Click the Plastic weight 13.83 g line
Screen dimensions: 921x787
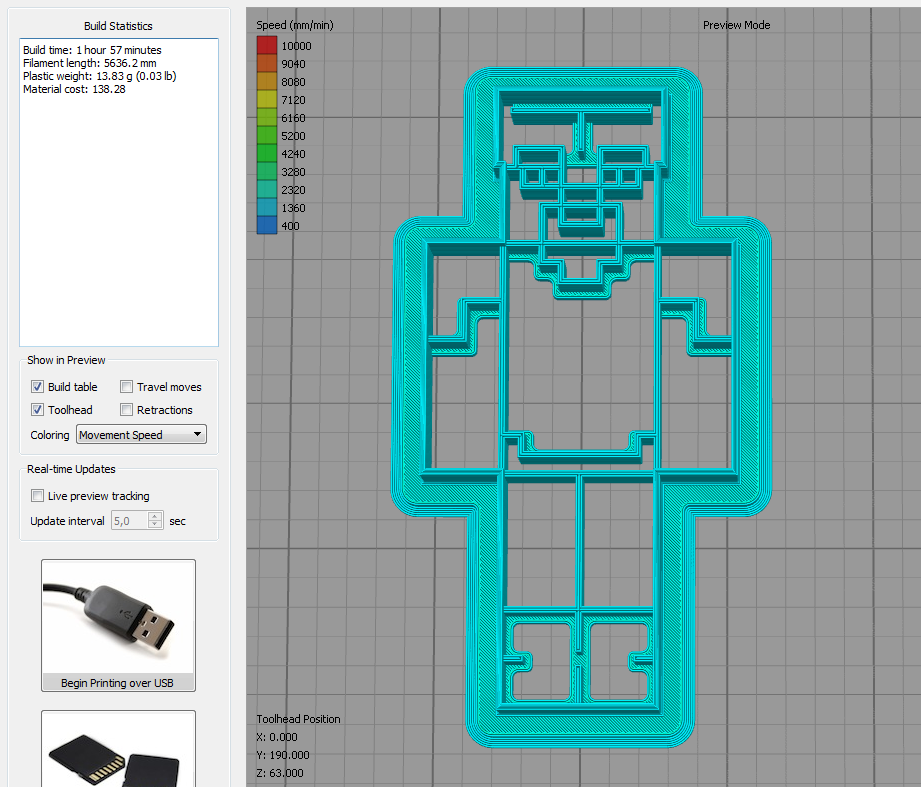(99, 76)
